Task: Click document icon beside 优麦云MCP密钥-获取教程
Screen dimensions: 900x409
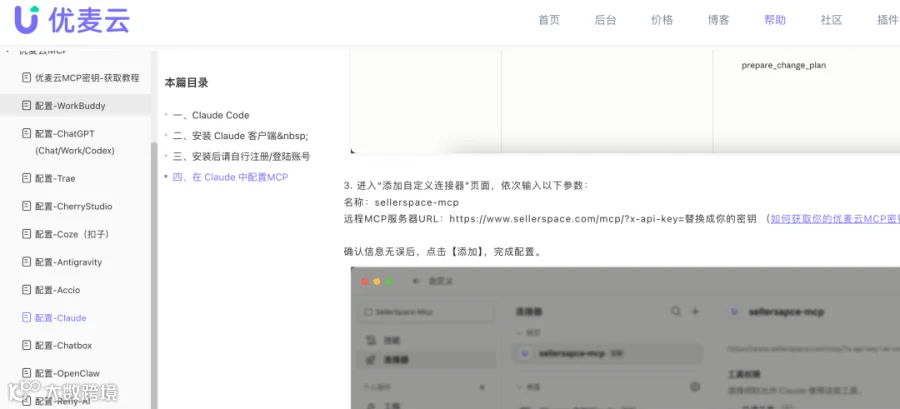Action: [26, 77]
